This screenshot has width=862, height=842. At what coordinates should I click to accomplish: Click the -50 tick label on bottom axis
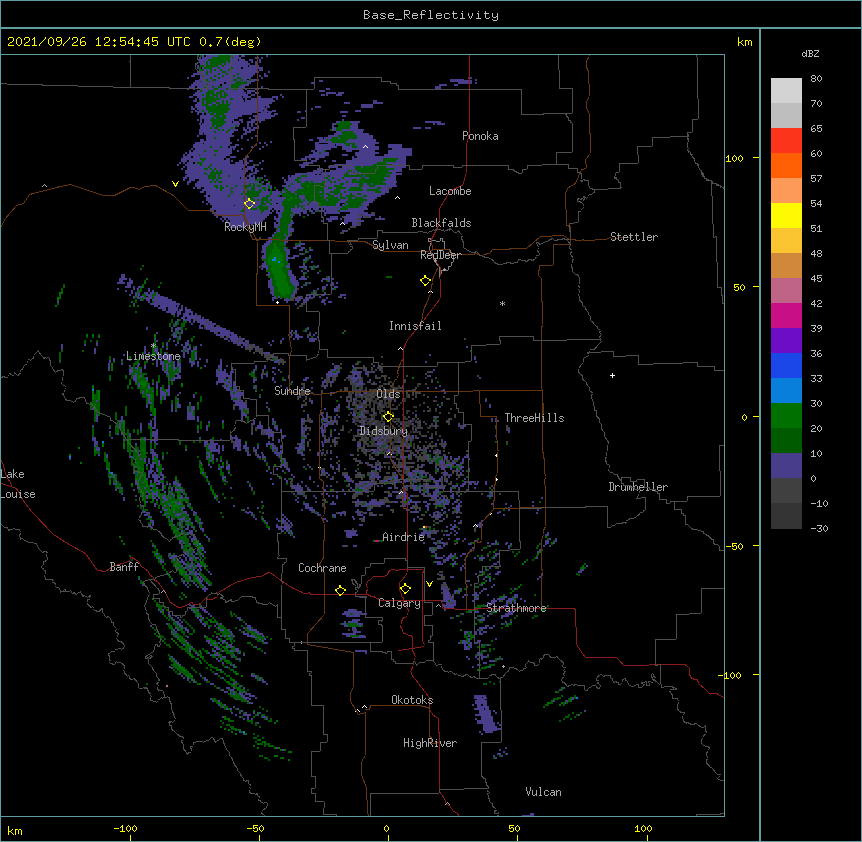pyautogui.click(x=255, y=829)
